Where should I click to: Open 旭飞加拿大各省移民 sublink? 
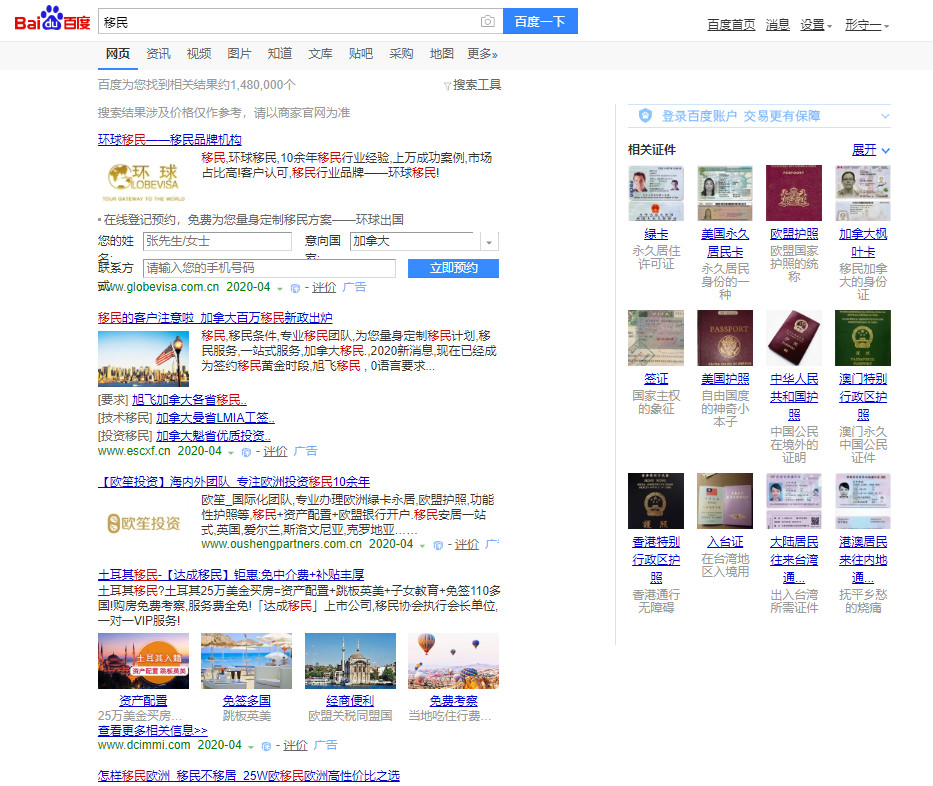click(x=189, y=400)
